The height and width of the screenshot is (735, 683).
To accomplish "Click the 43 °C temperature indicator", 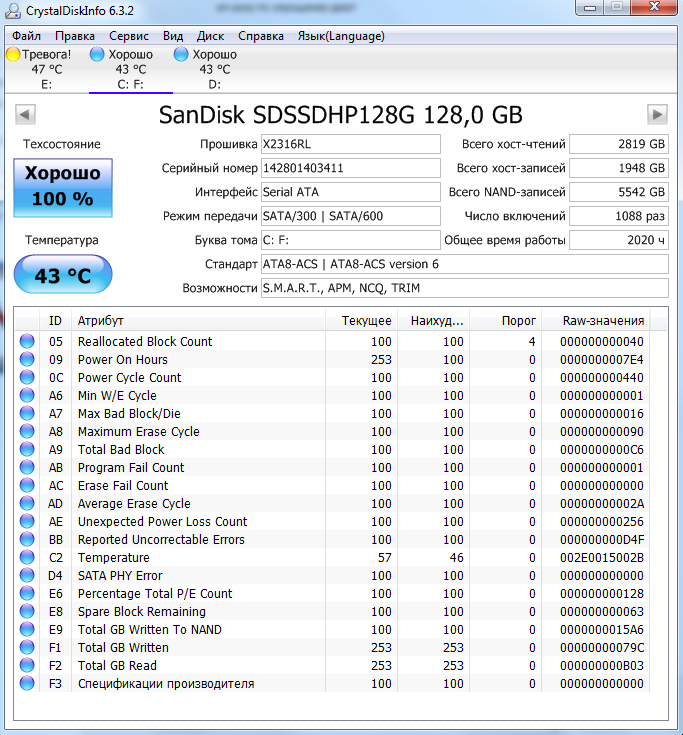I will pyautogui.click(x=62, y=276).
